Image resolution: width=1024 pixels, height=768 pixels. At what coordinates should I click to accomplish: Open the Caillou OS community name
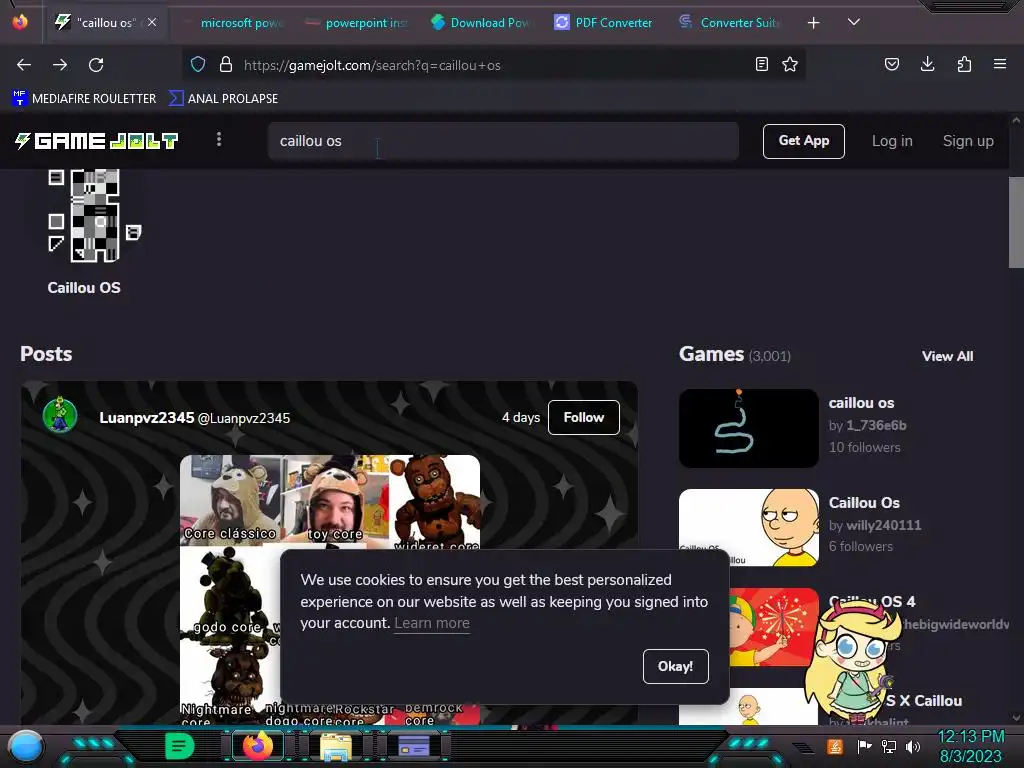[84, 288]
